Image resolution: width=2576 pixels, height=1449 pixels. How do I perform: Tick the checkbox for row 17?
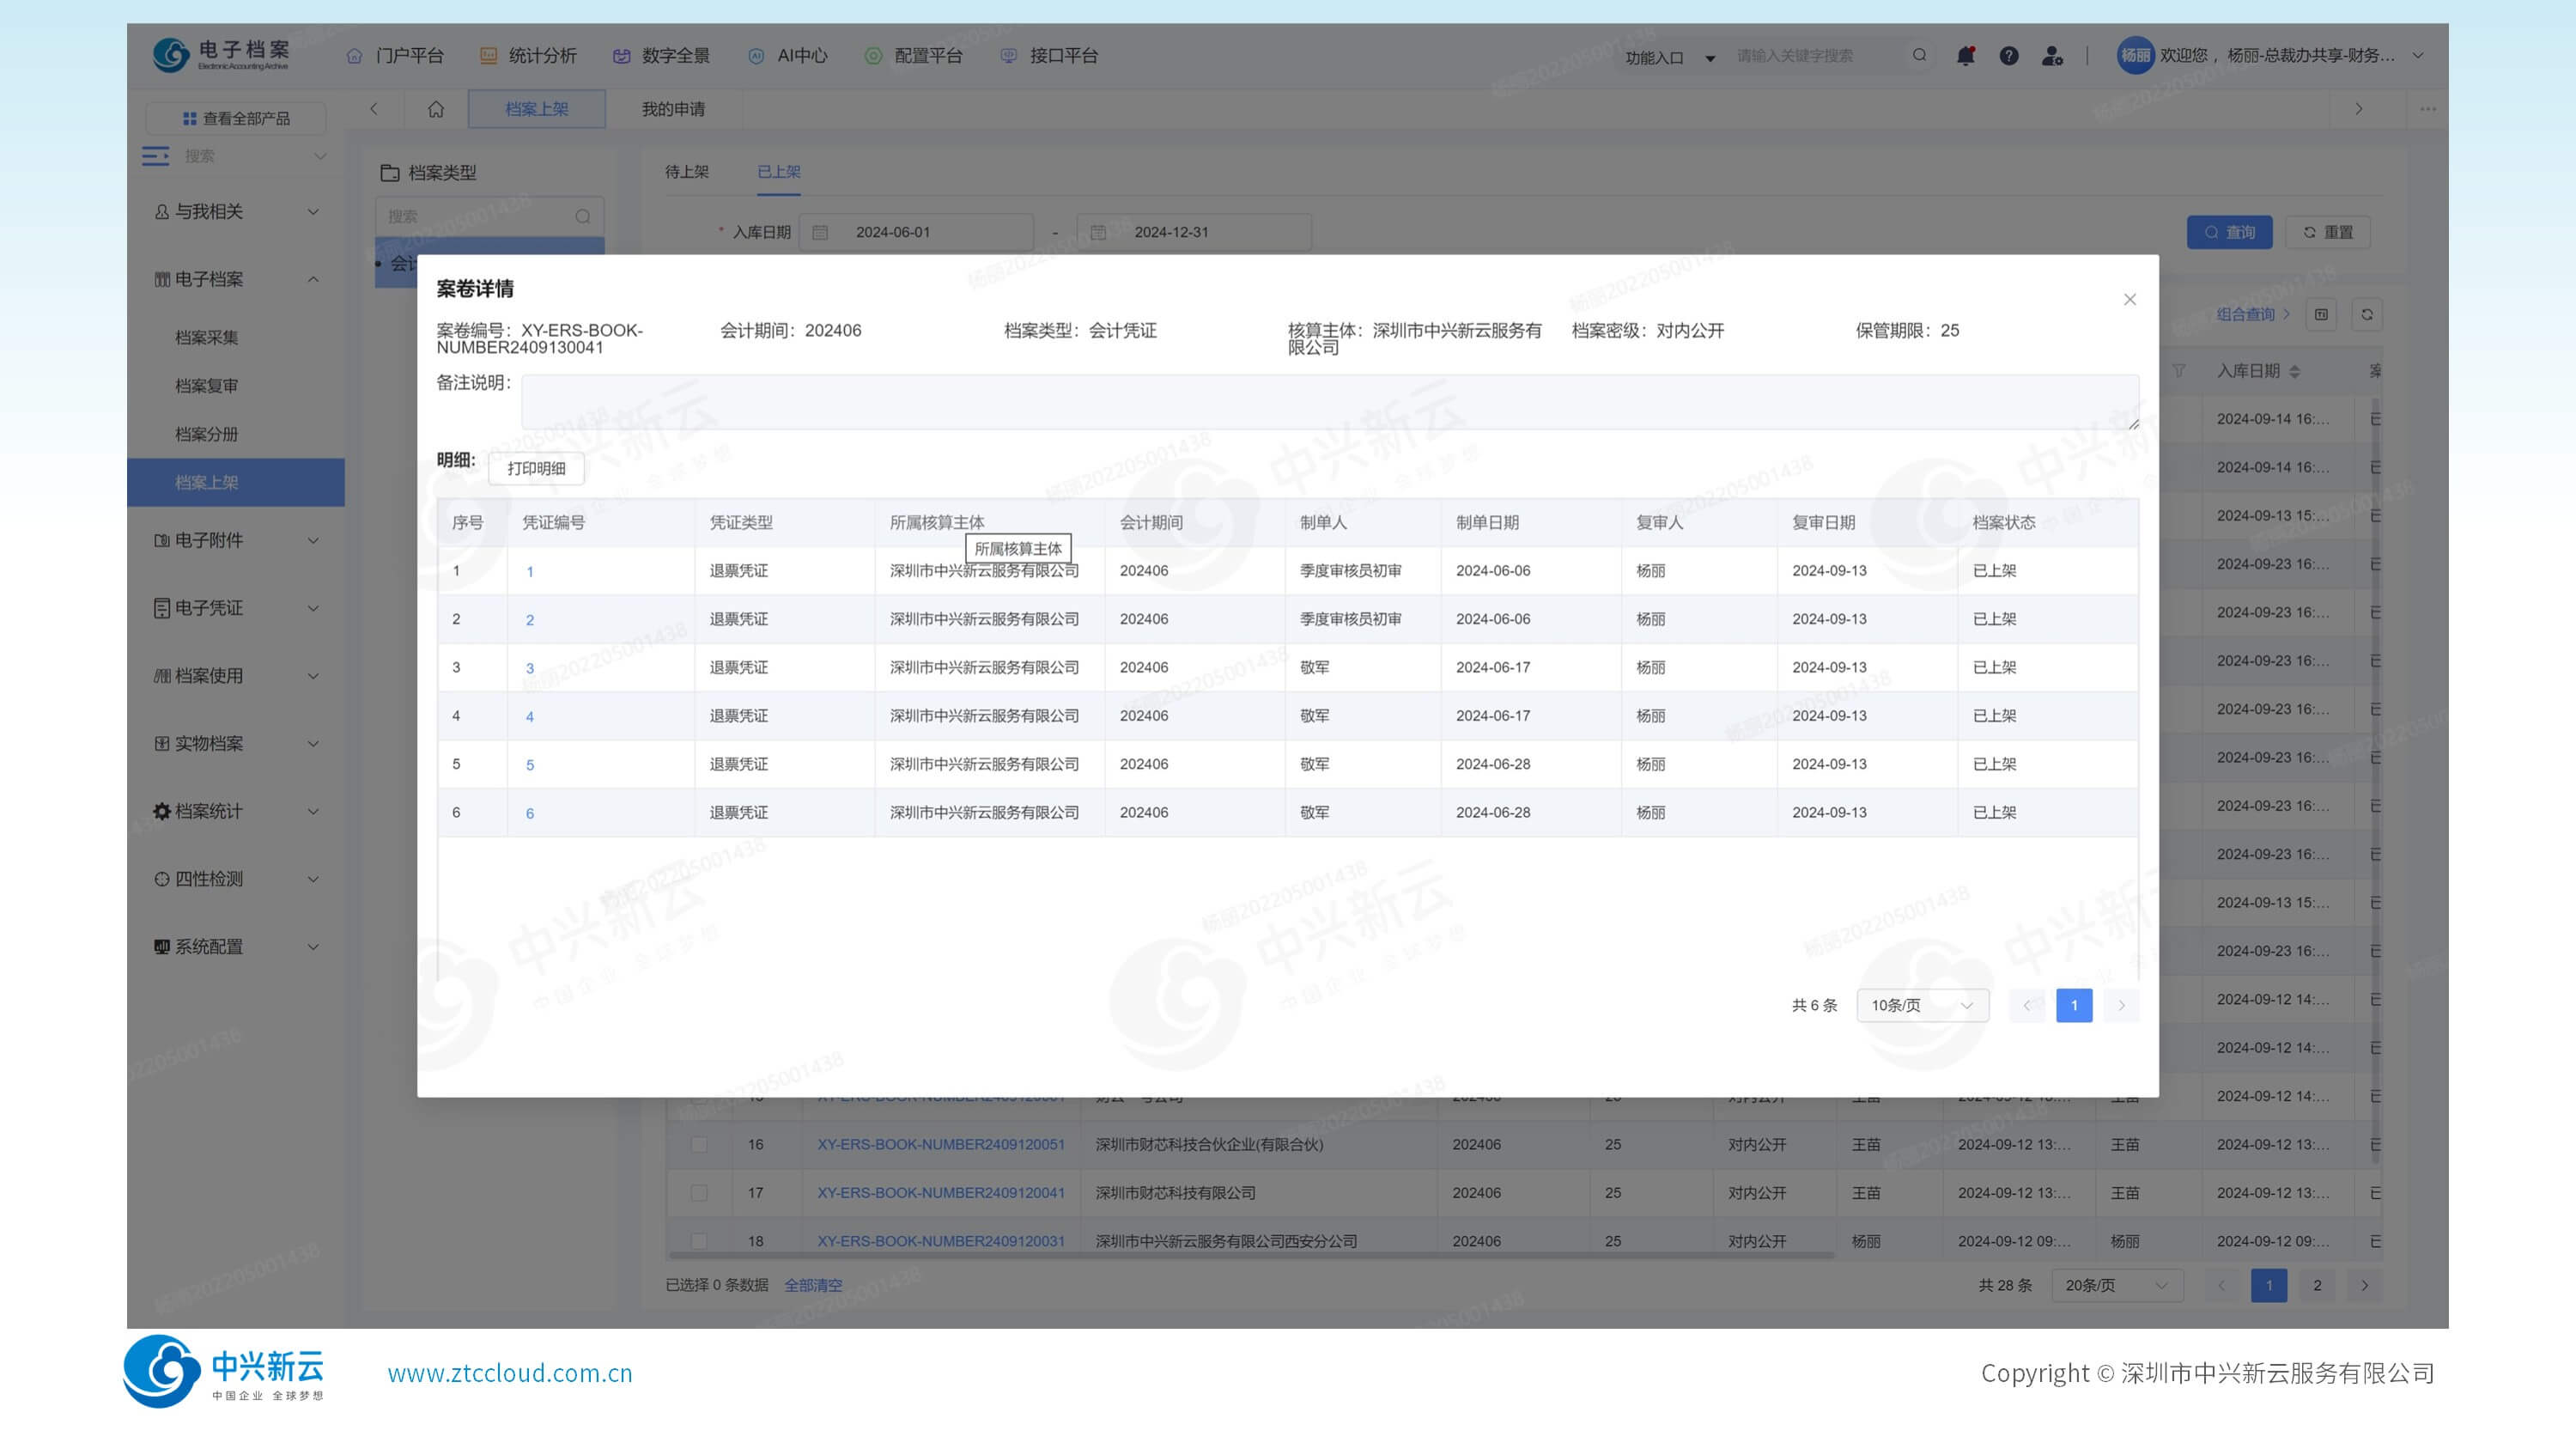[x=699, y=1193]
